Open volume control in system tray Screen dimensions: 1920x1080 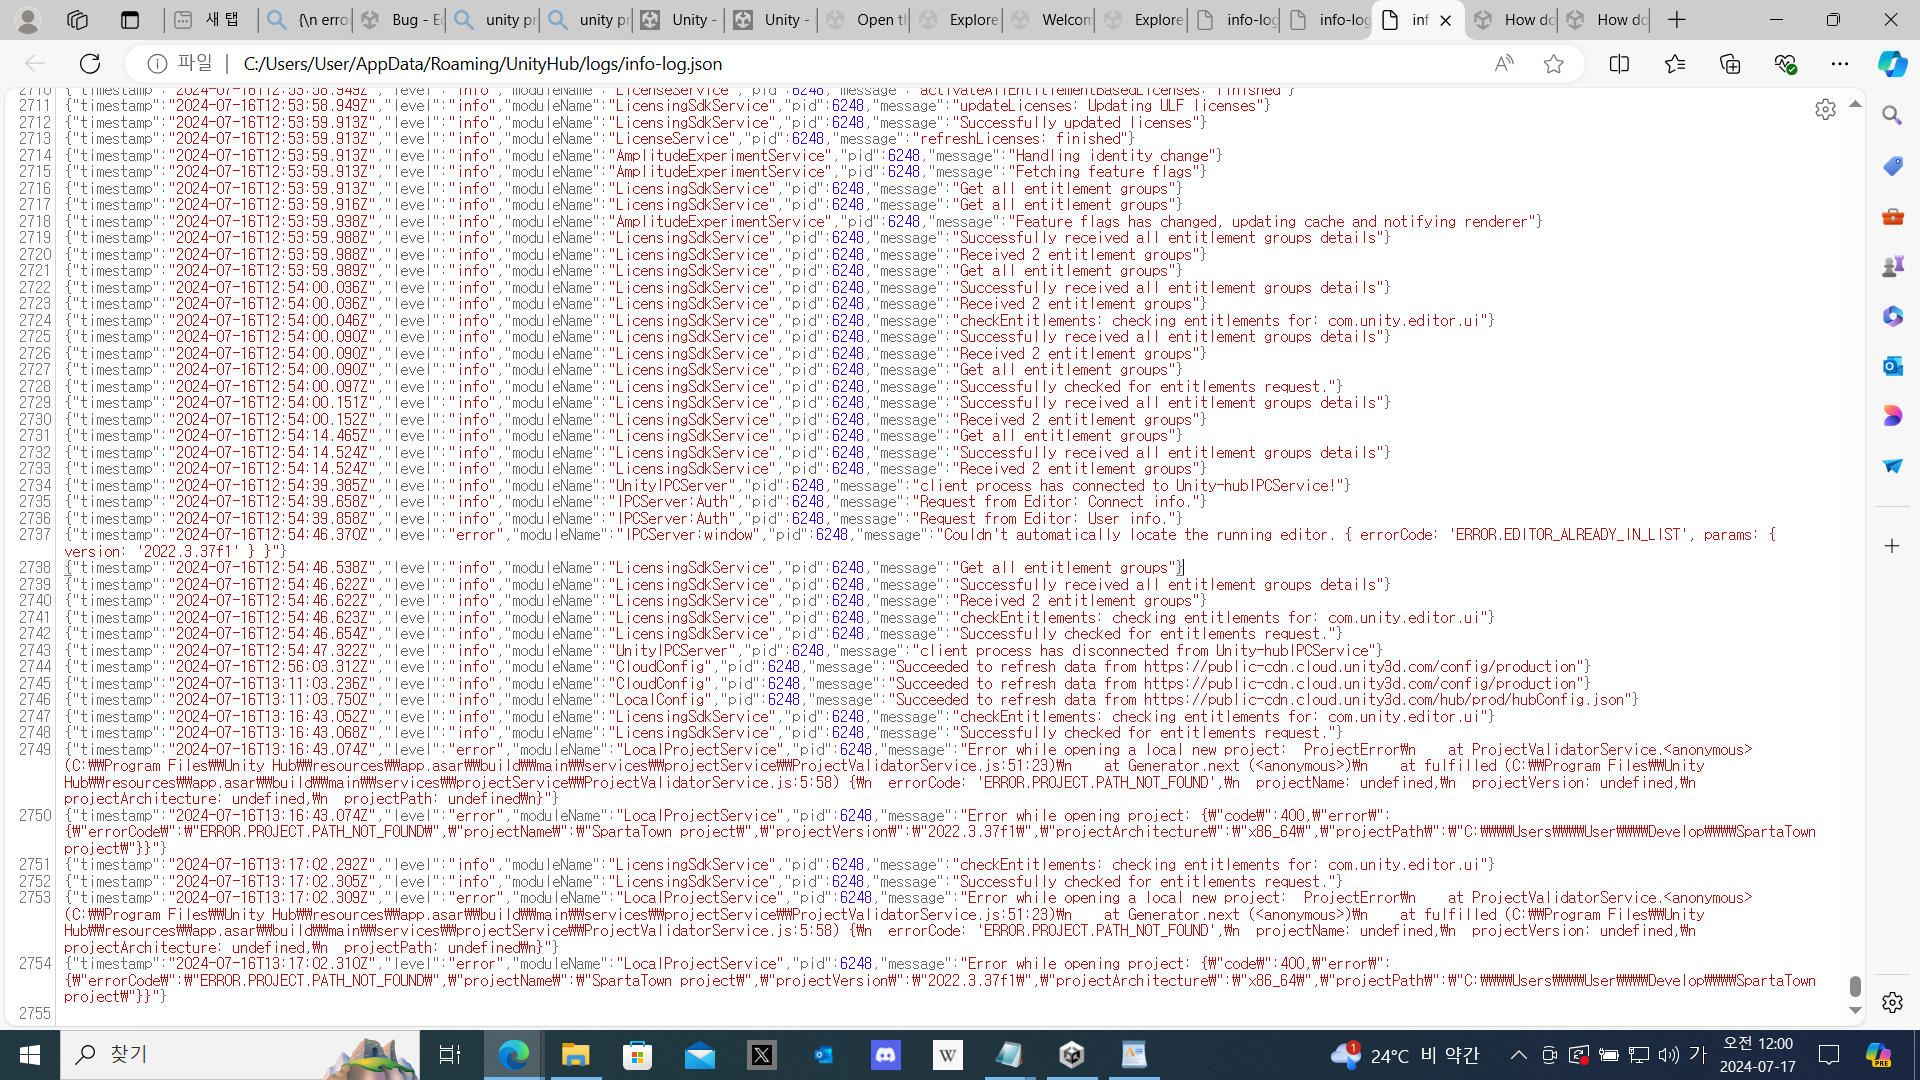(x=1668, y=1054)
